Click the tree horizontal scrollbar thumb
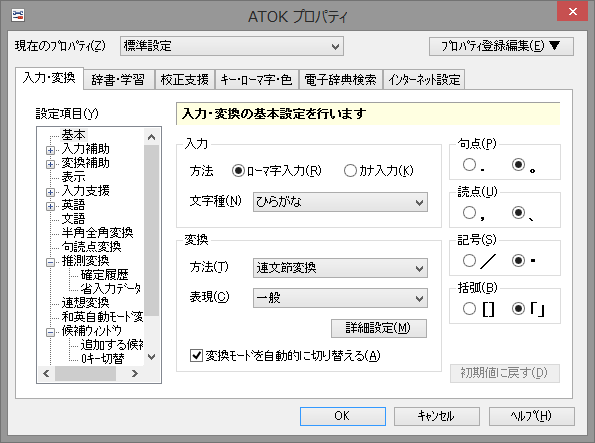 click(85, 374)
